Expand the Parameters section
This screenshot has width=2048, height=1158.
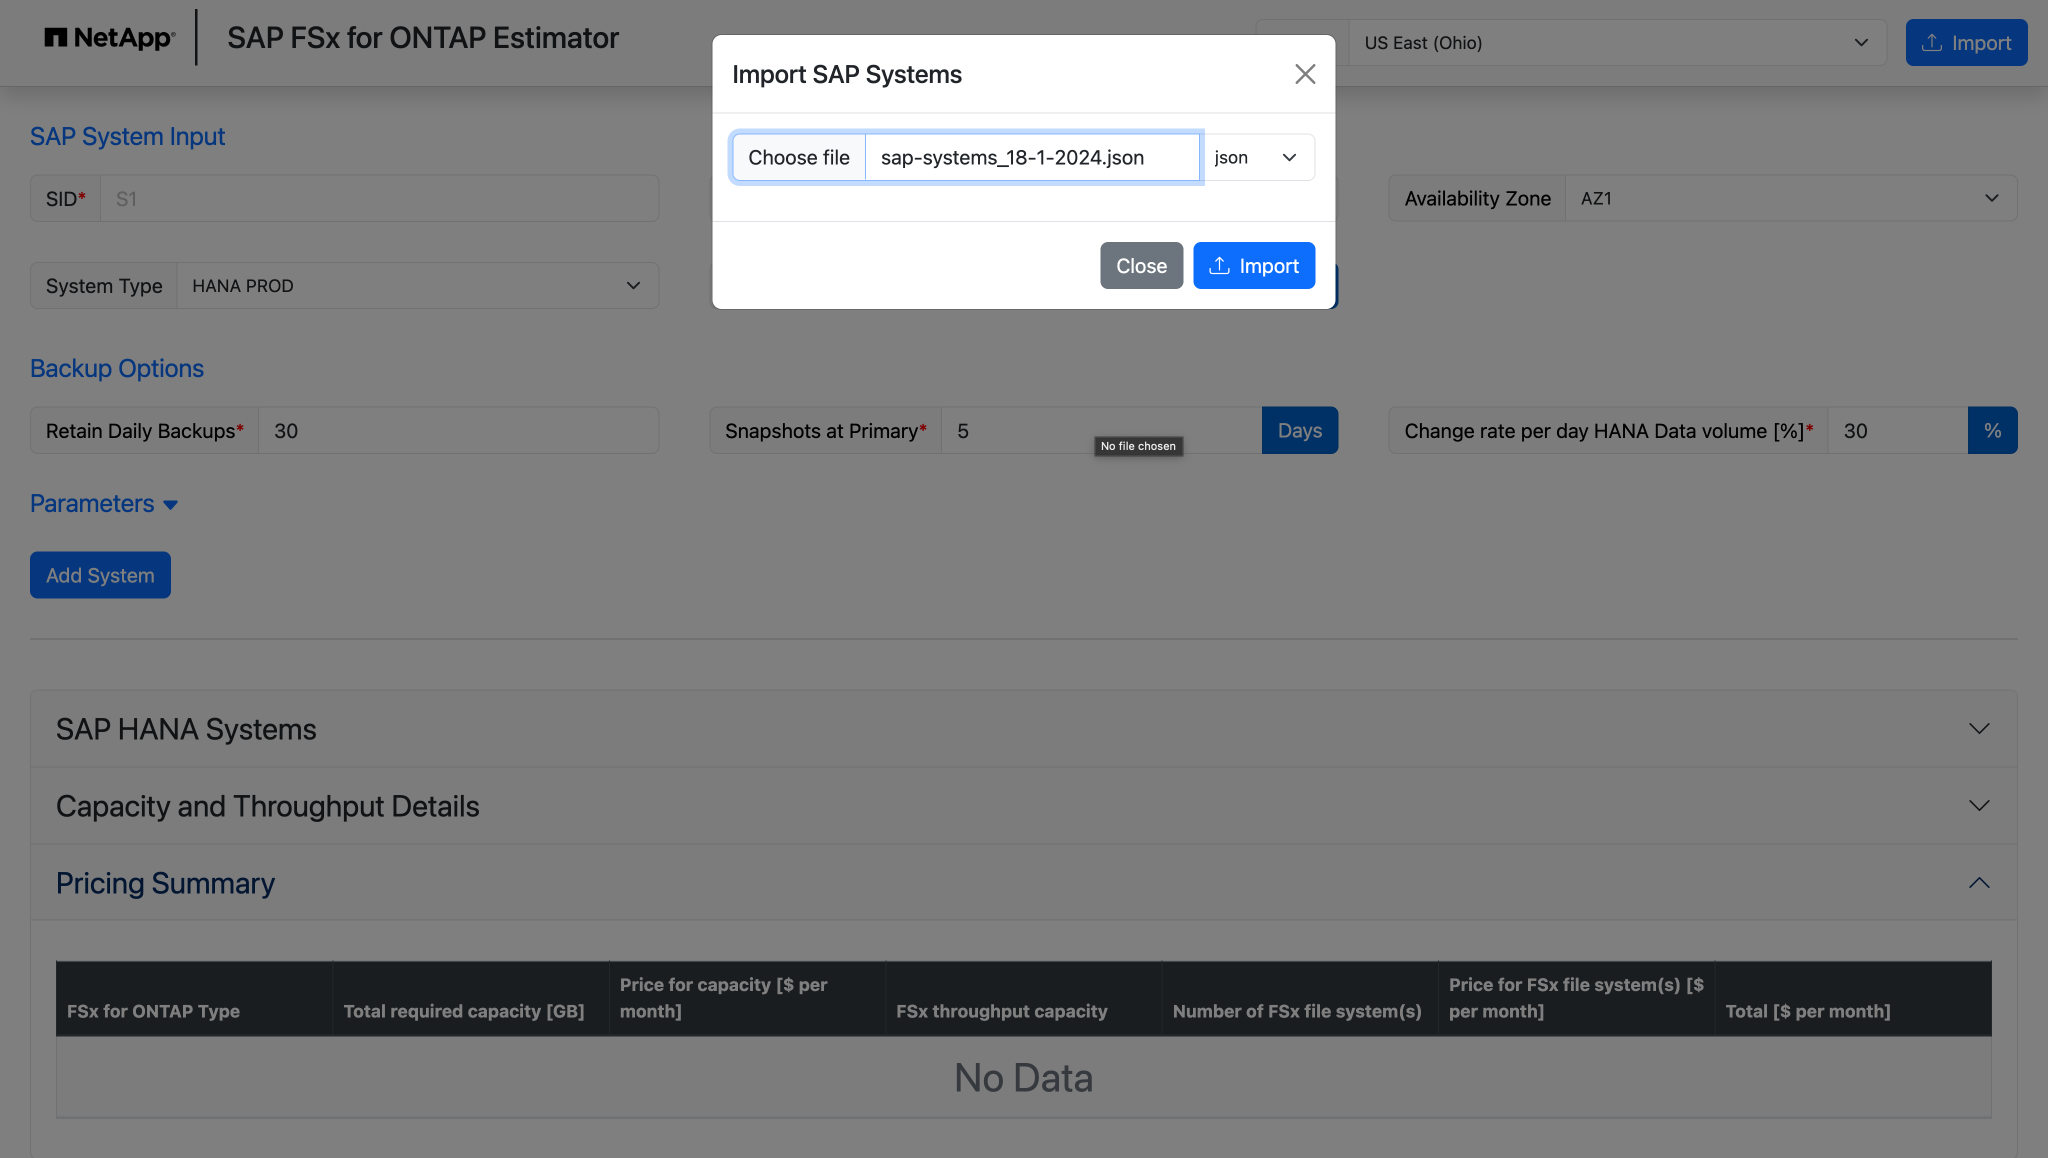tap(104, 503)
